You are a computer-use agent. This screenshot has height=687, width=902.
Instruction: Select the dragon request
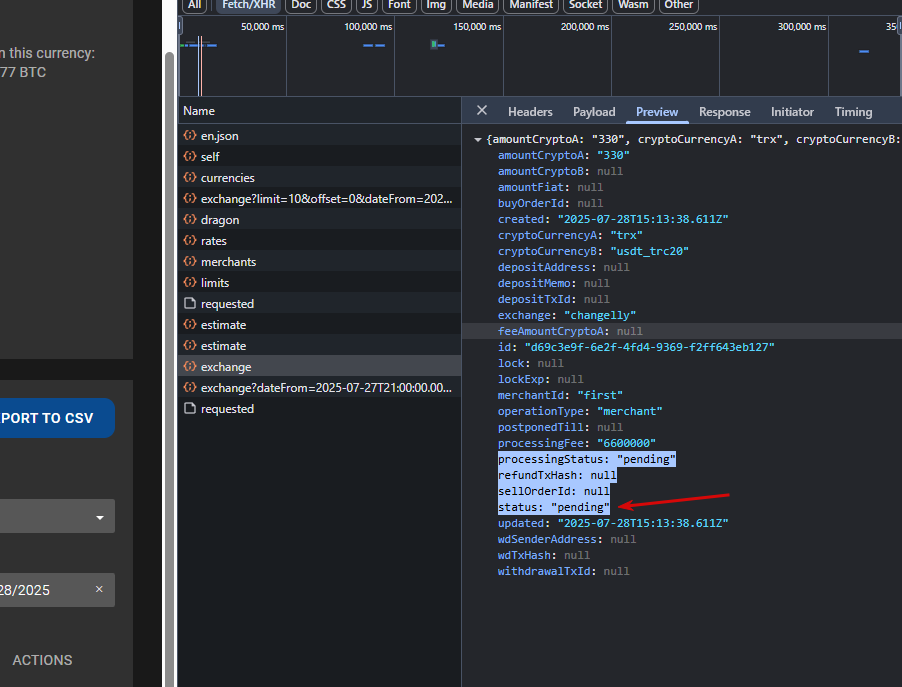pos(319,220)
